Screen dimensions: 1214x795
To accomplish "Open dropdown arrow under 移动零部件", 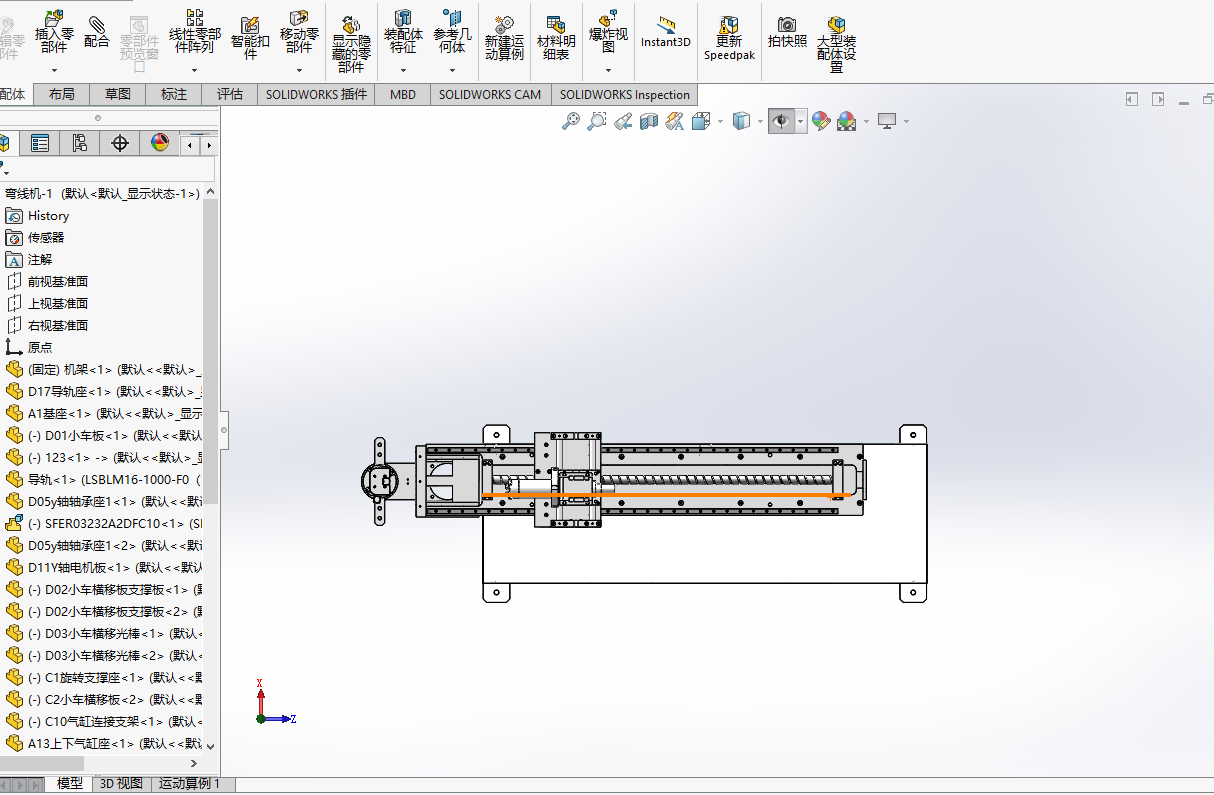I will (299, 71).
